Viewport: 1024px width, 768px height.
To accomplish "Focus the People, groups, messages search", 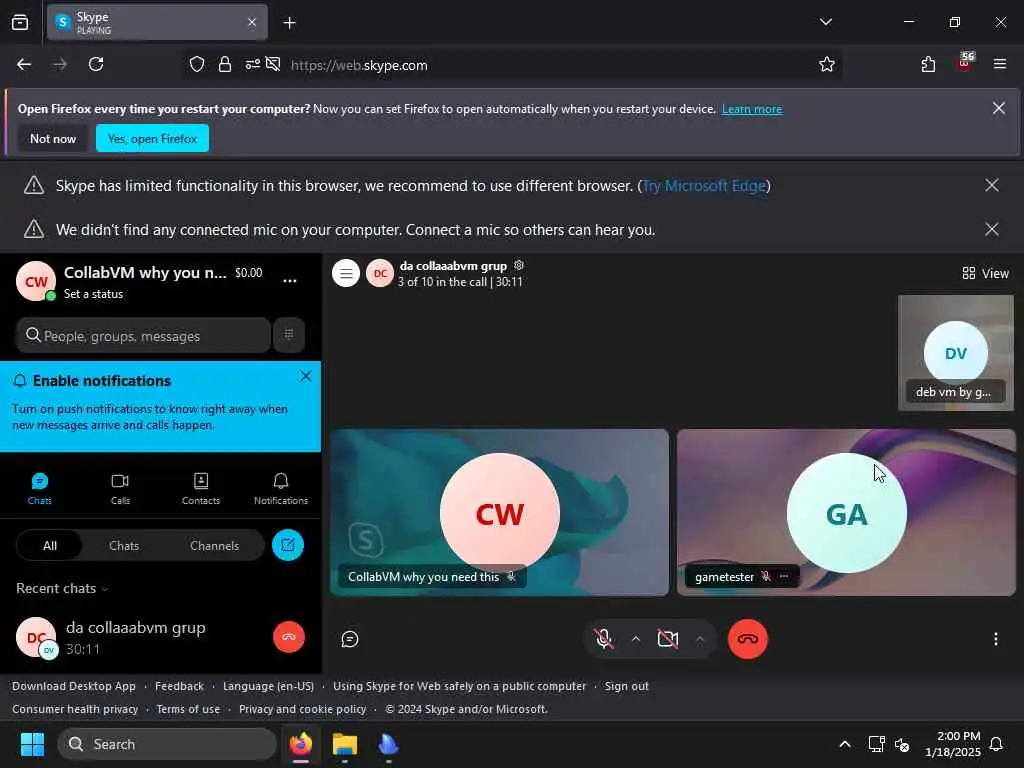I will click(x=143, y=336).
